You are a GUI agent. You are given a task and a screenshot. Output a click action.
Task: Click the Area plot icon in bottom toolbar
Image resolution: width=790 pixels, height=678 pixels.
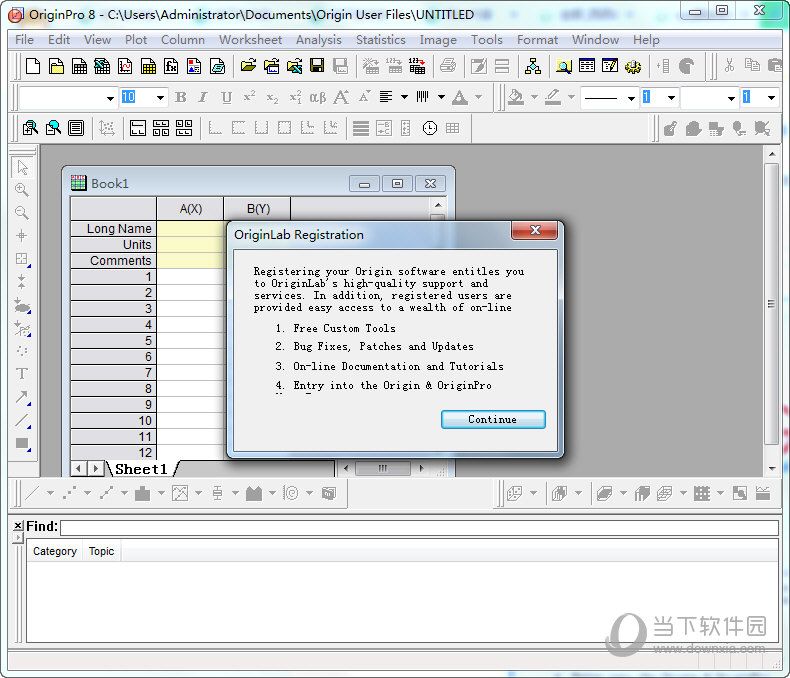pyautogui.click(x=253, y=493)
